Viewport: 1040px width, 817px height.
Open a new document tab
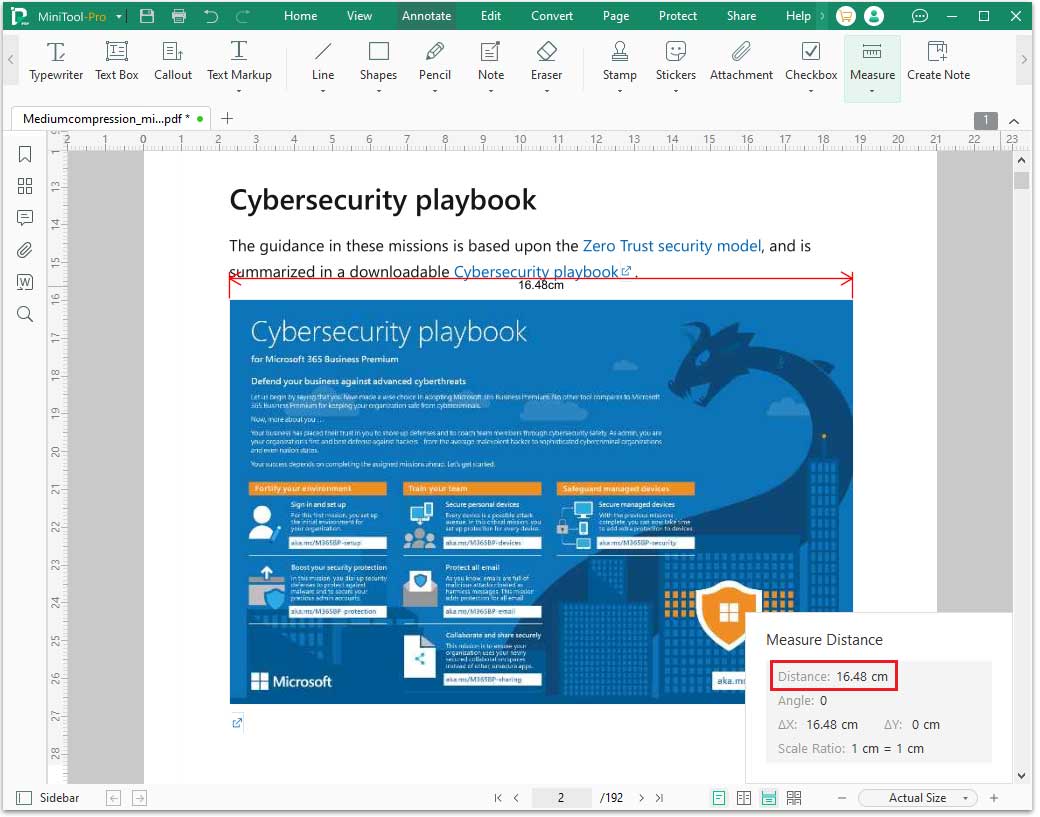click(227, 118)
